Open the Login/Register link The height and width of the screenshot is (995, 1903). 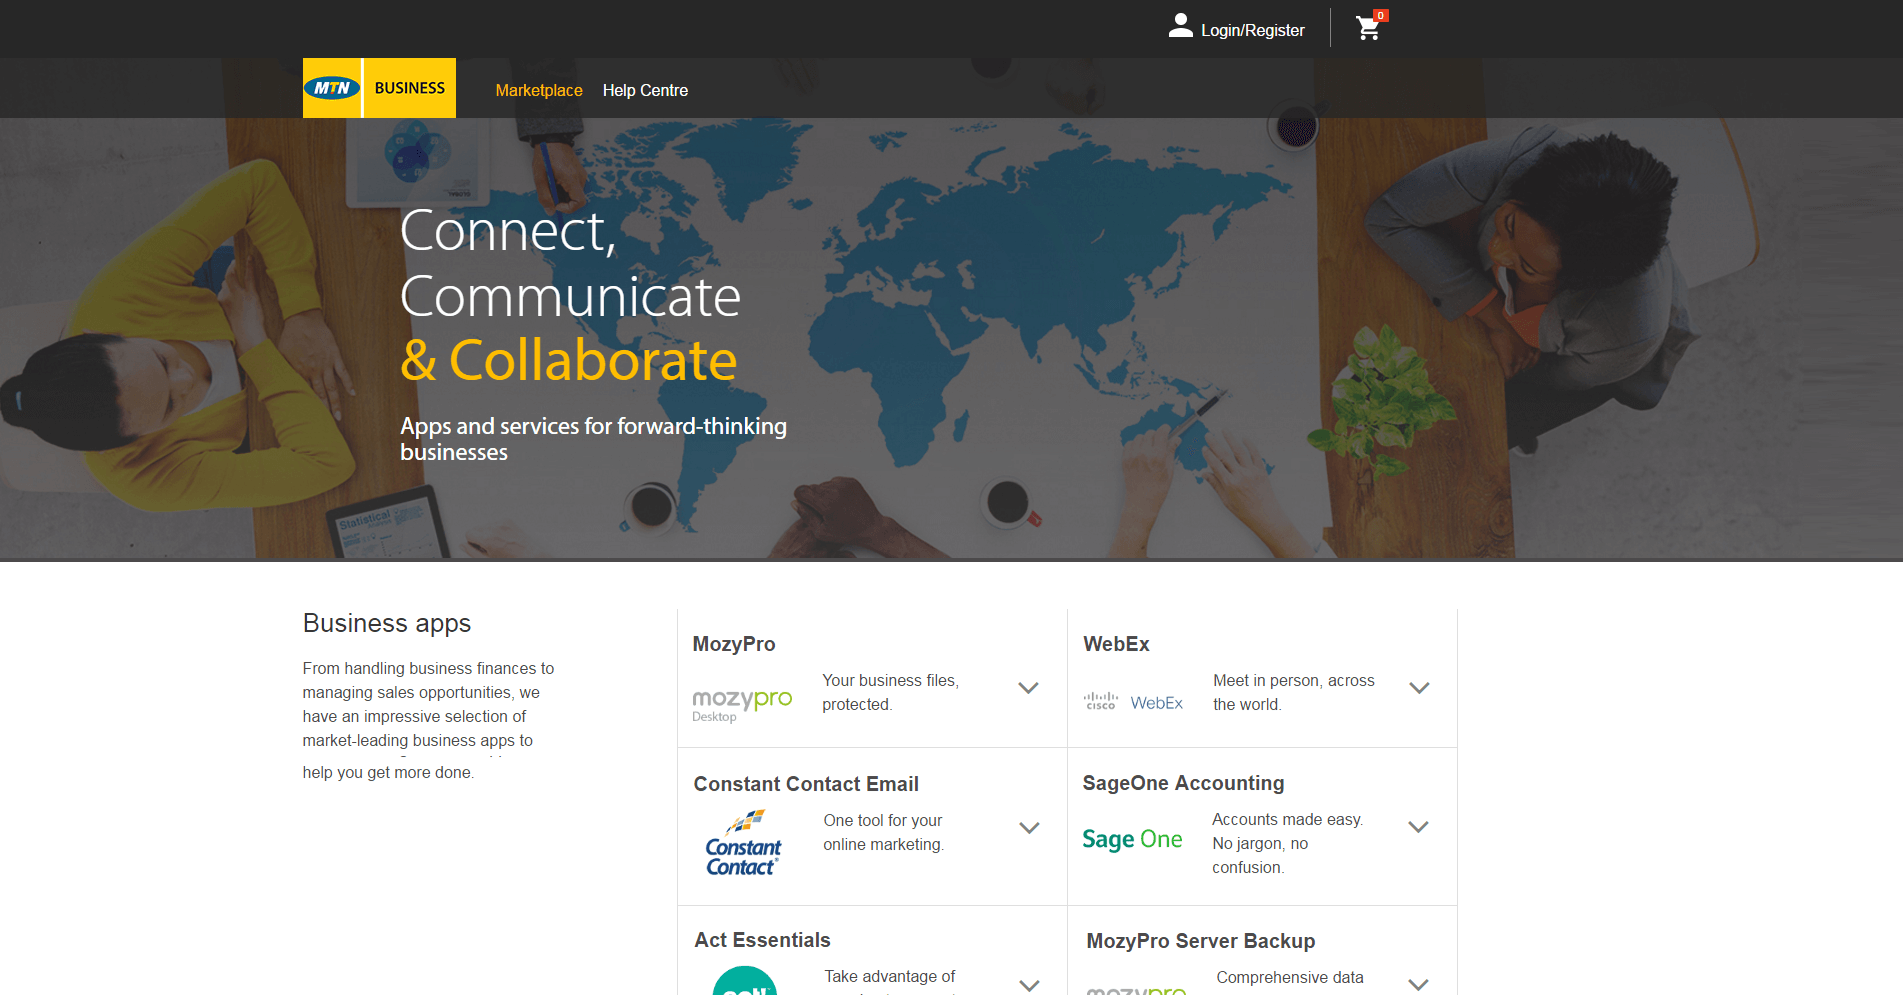1252,30
